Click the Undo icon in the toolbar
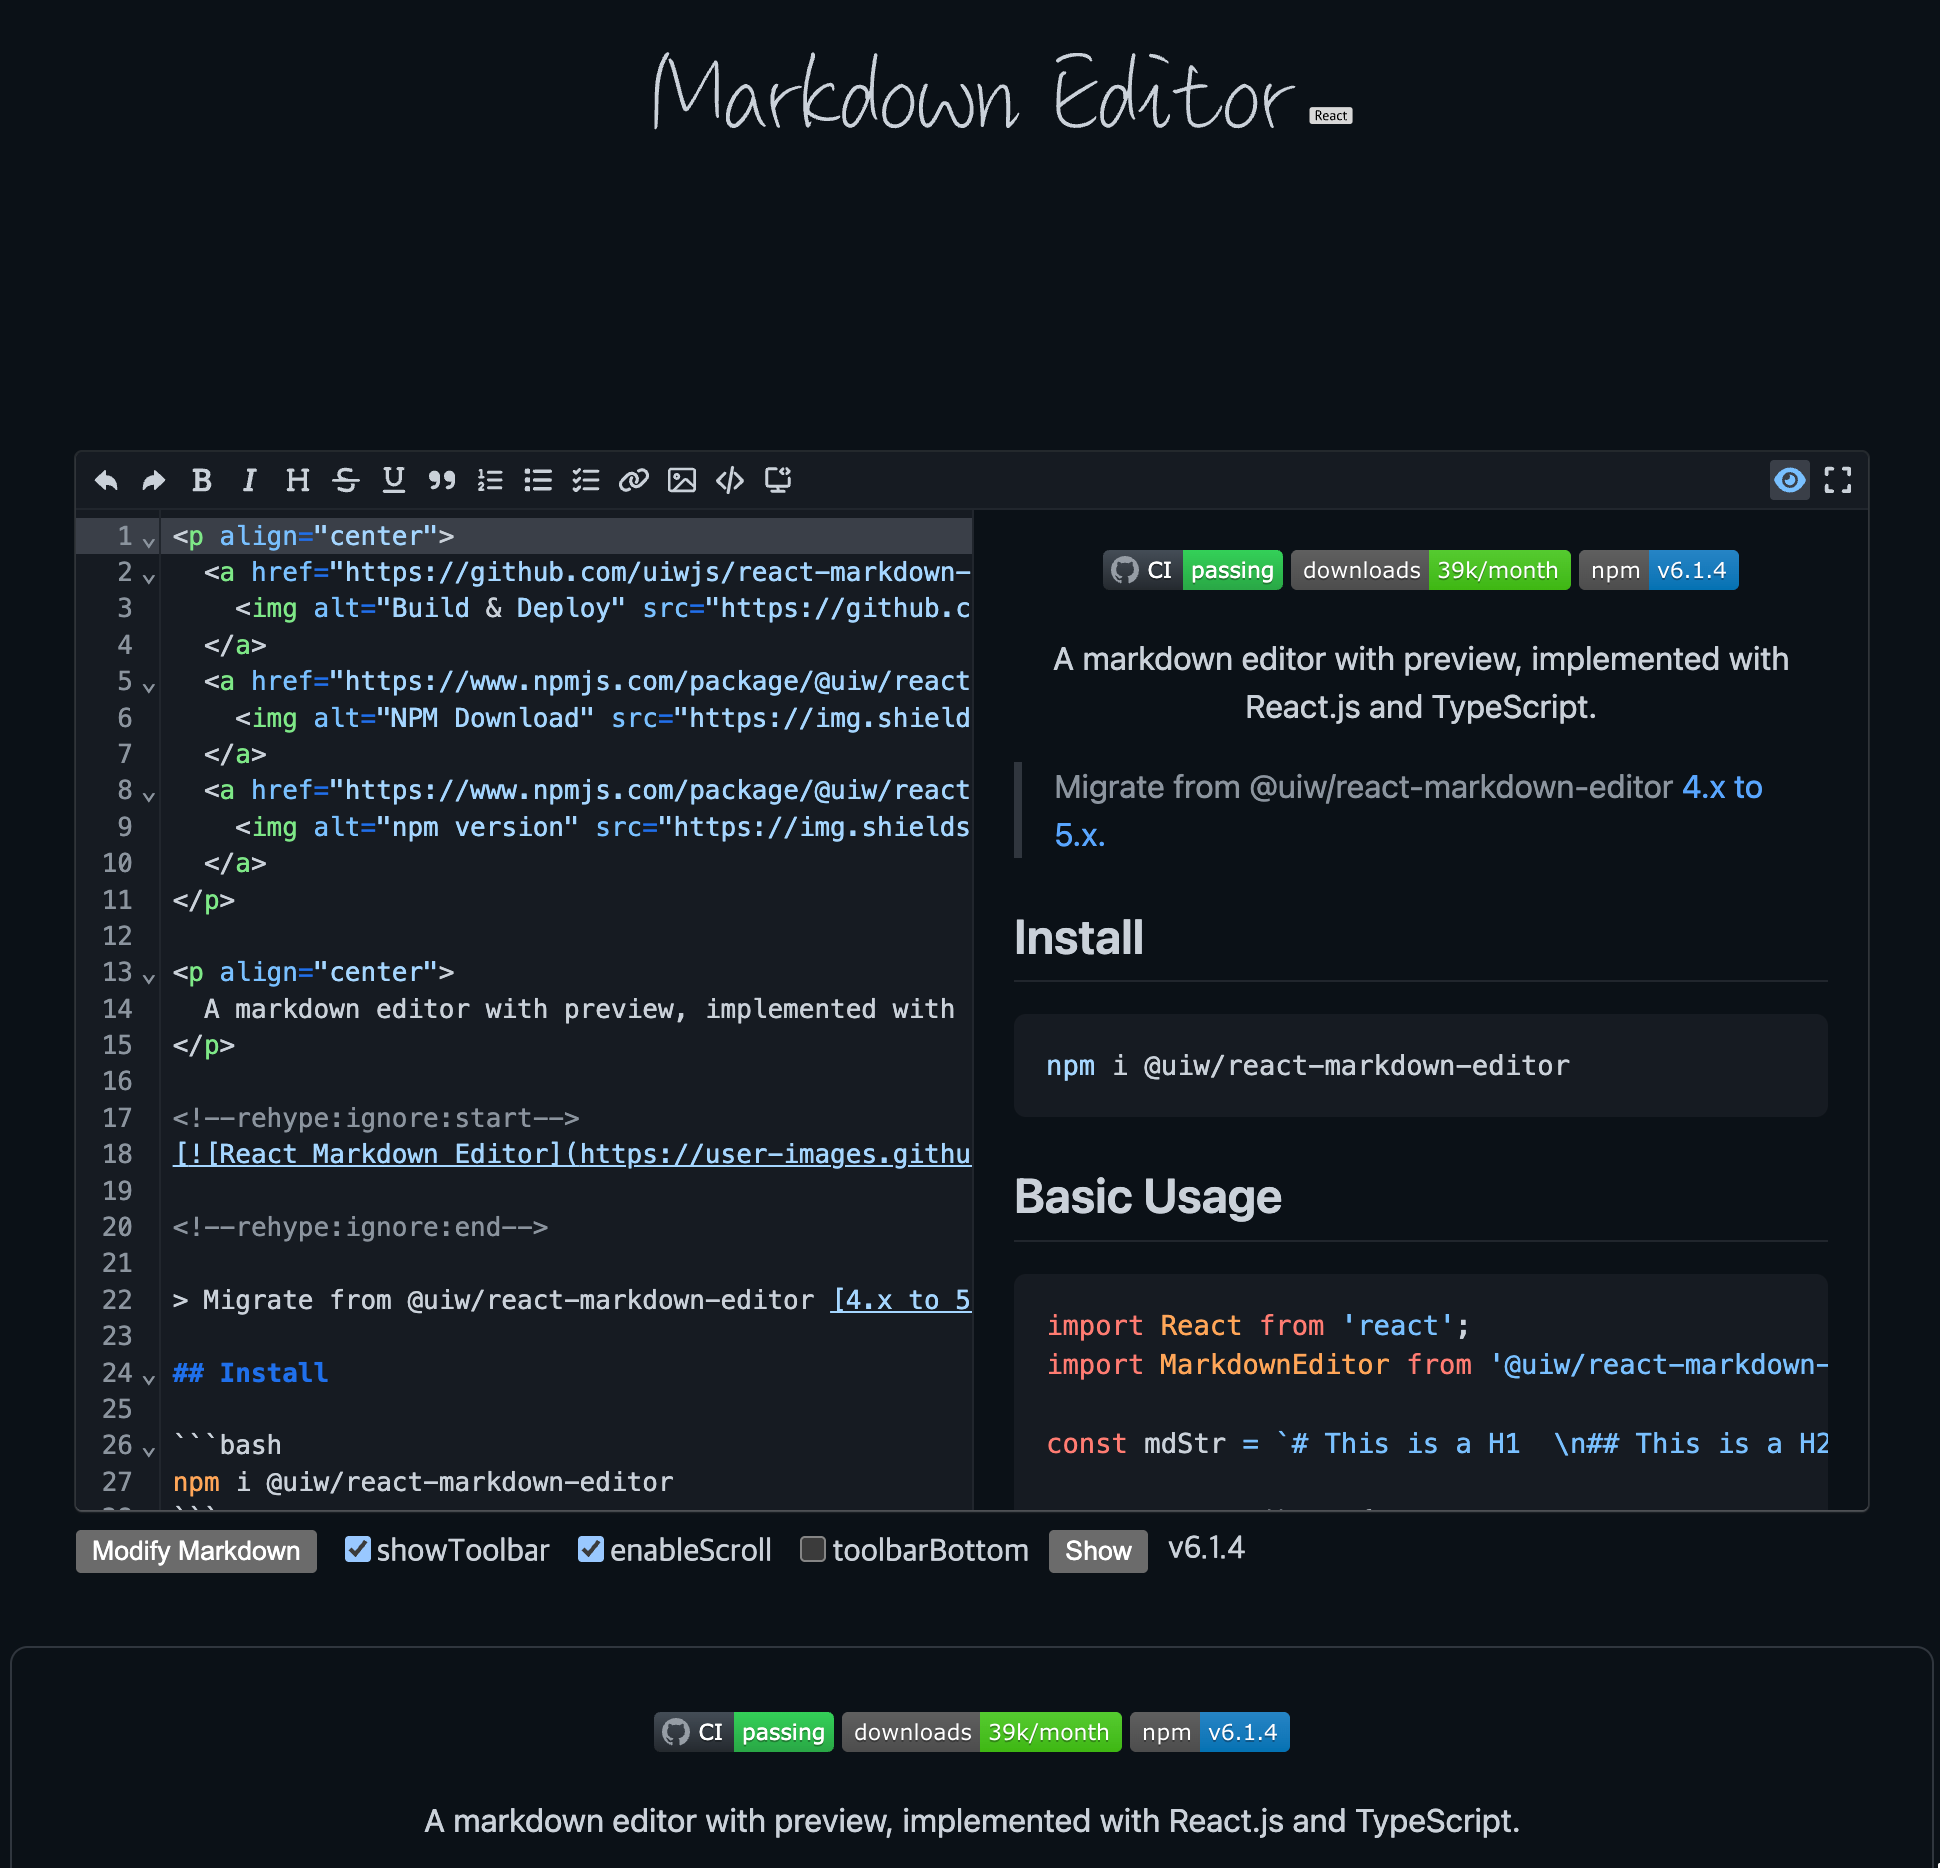The width and height of the screenshot is (1940, 1868). click(x=105, y=481)
